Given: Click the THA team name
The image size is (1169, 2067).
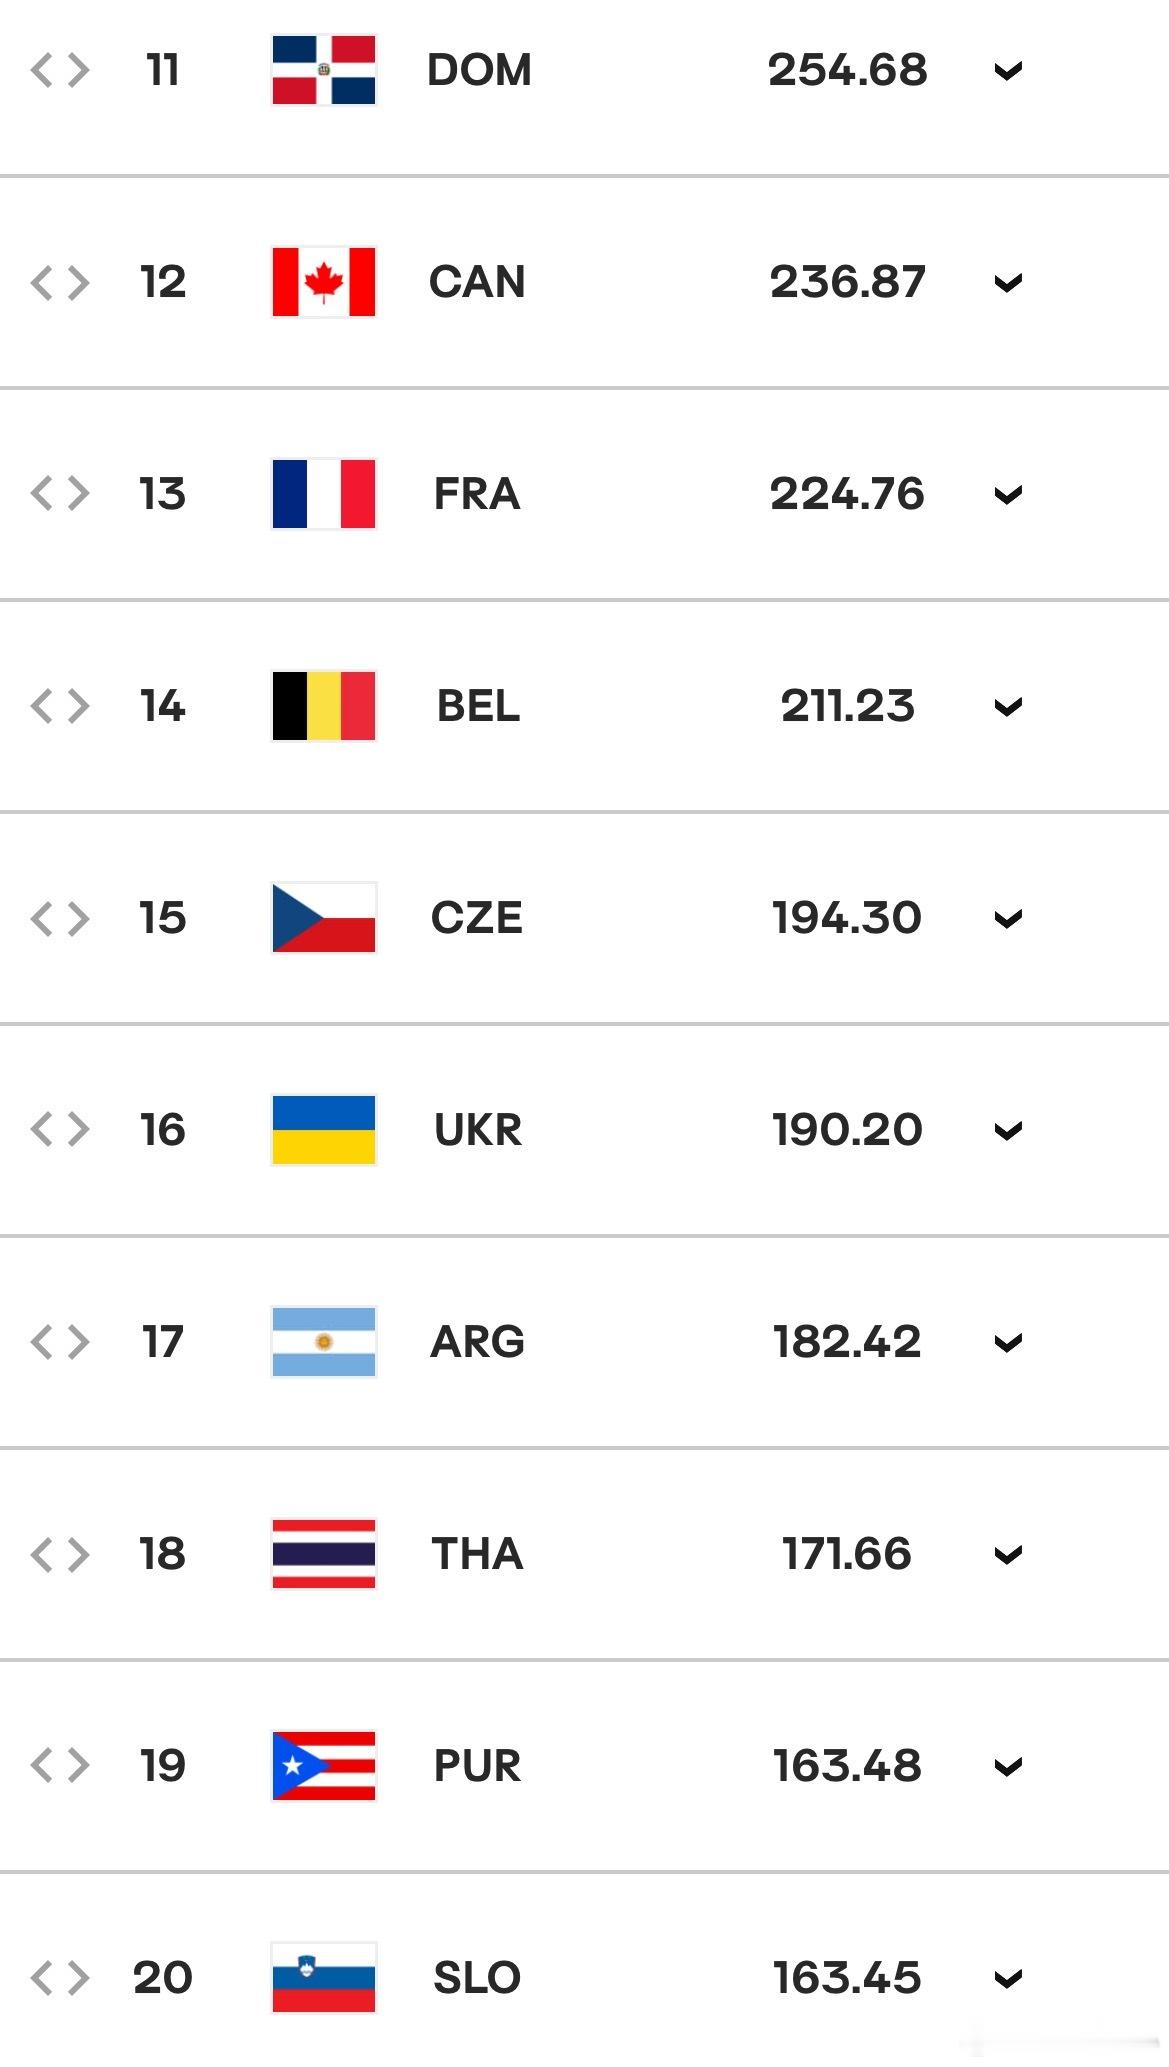Looking at the screenshot, I should [x=477, y=1554].
